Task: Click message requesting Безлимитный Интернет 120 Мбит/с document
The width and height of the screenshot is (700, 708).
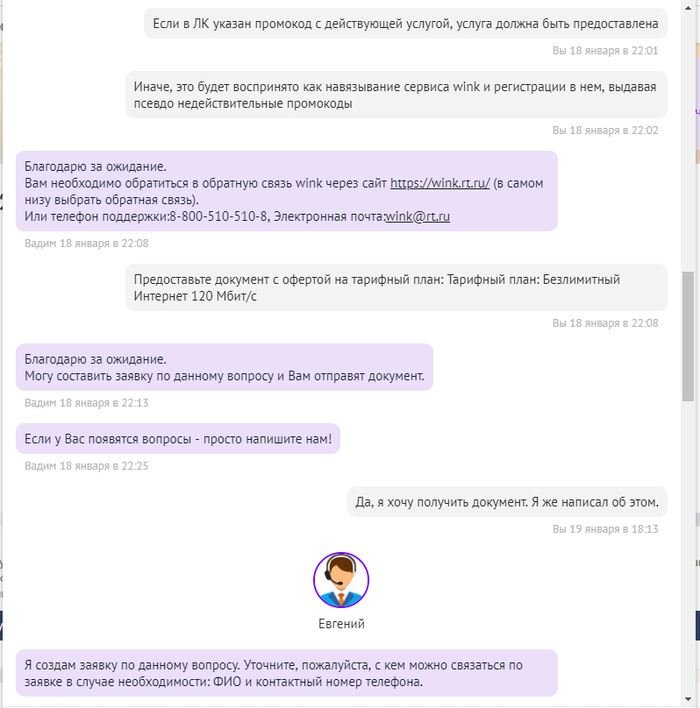Action: pos(396,288)
